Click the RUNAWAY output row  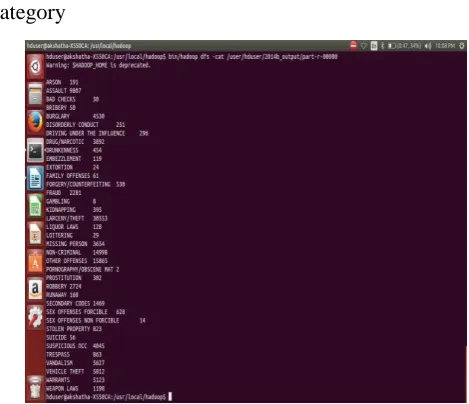point(62,294)
